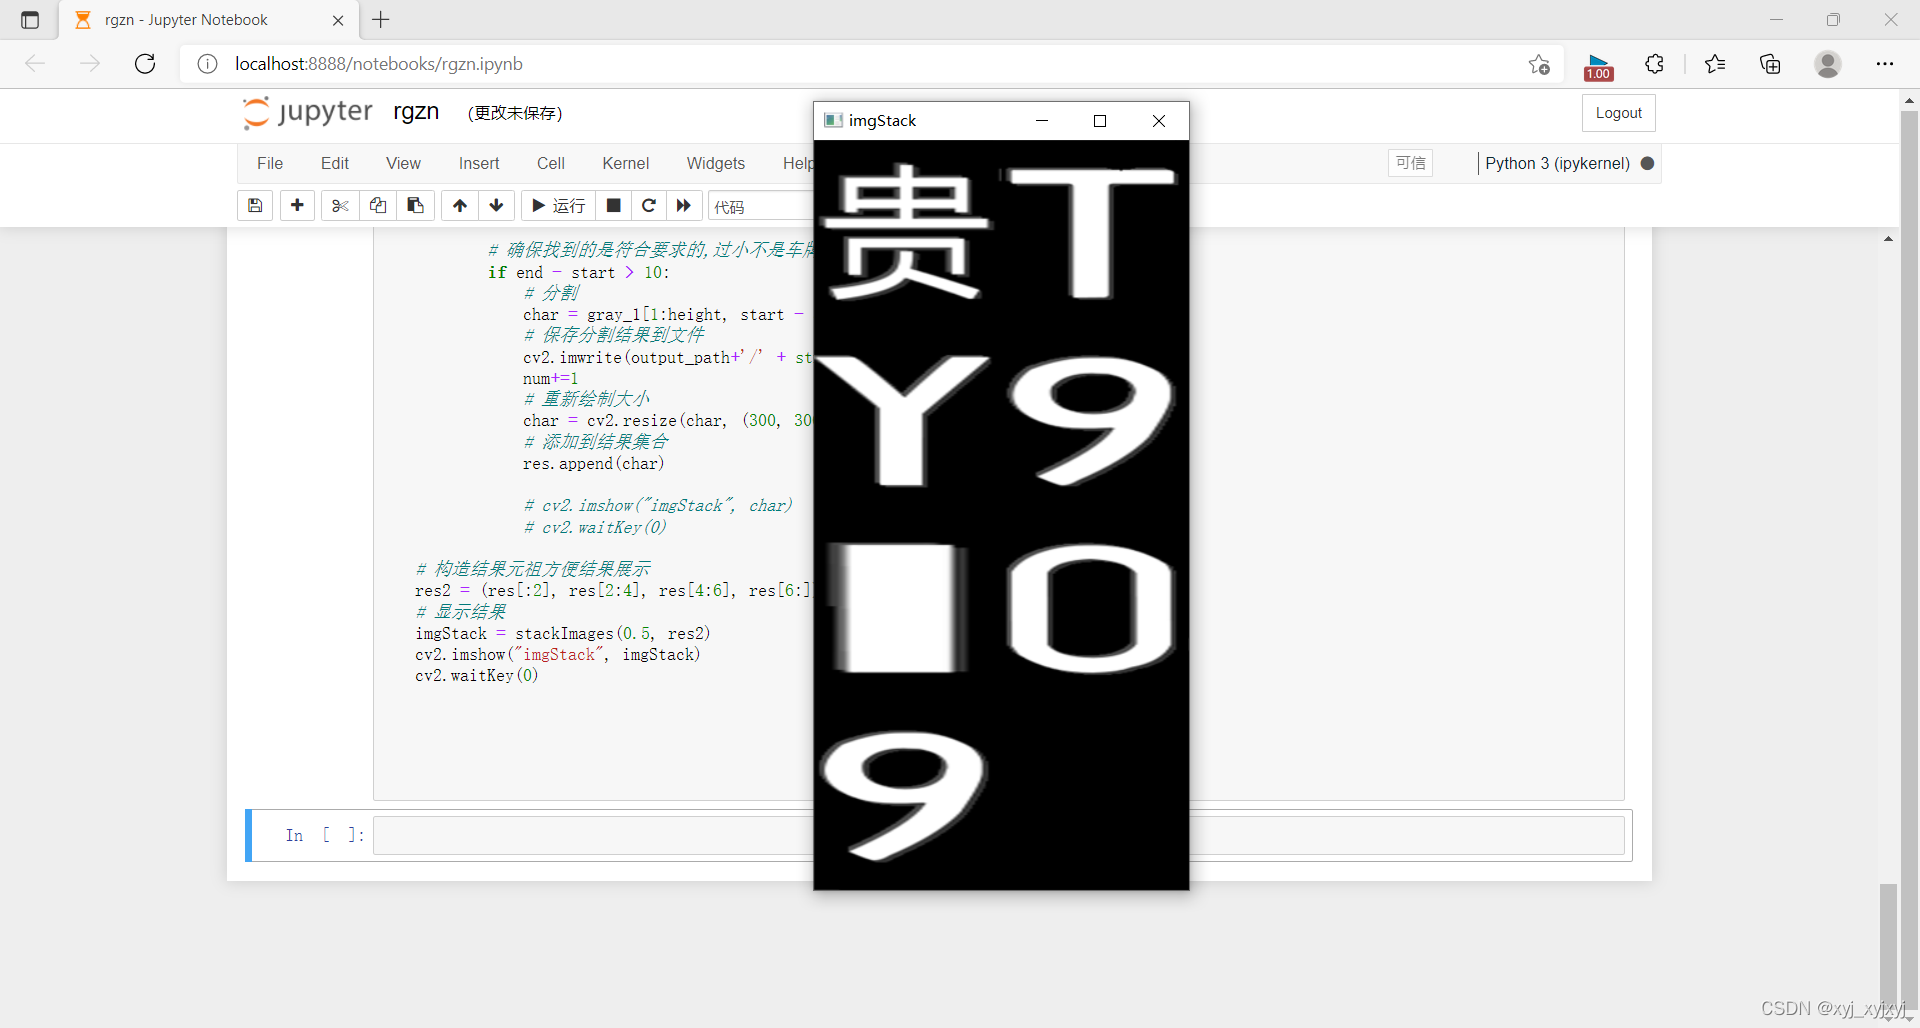Open the Cell menu
Viewport: 1920px width, 1028px height.
551,164
